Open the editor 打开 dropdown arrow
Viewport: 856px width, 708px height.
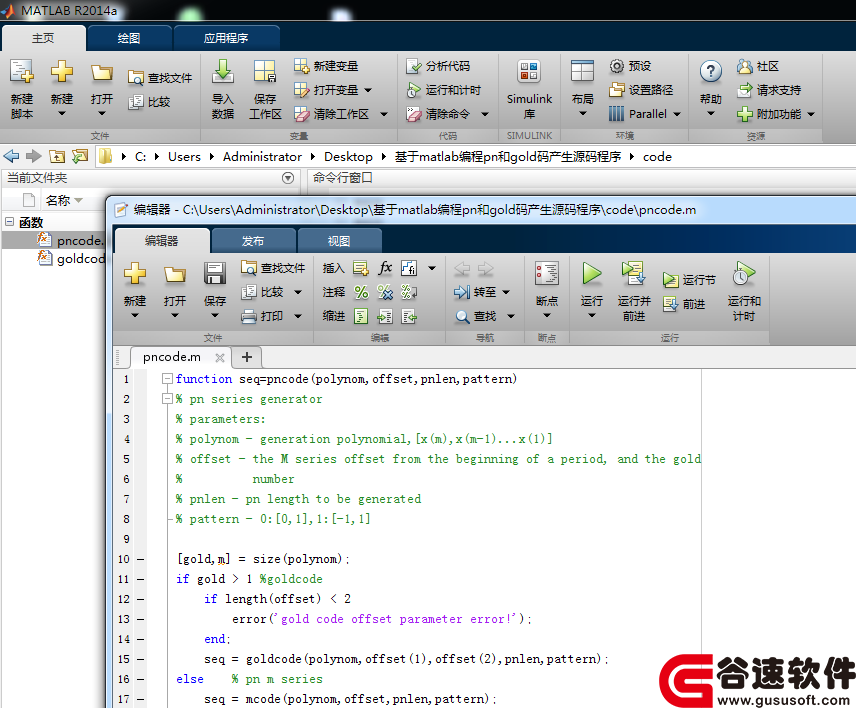[175, 316]
